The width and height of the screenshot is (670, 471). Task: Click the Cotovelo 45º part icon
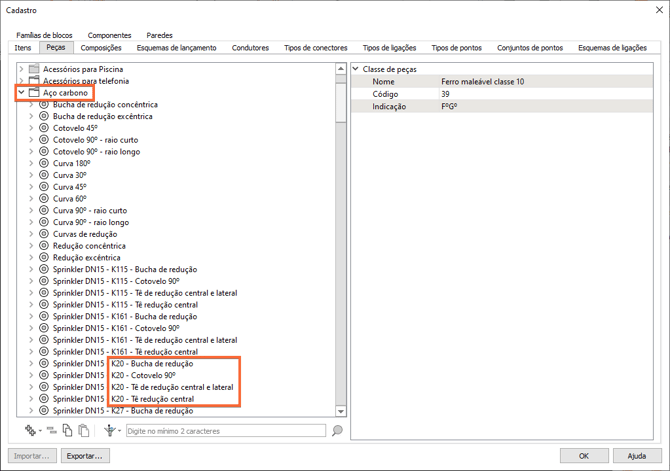tap(44, 128)
